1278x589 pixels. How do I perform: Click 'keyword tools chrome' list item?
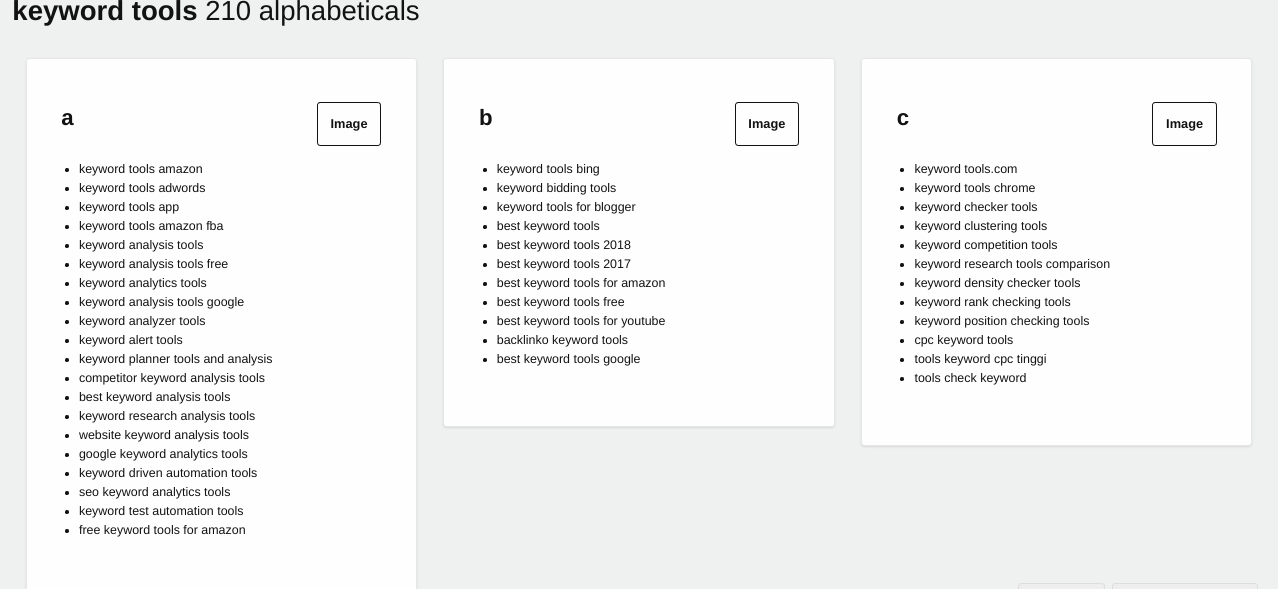point(975,188)
